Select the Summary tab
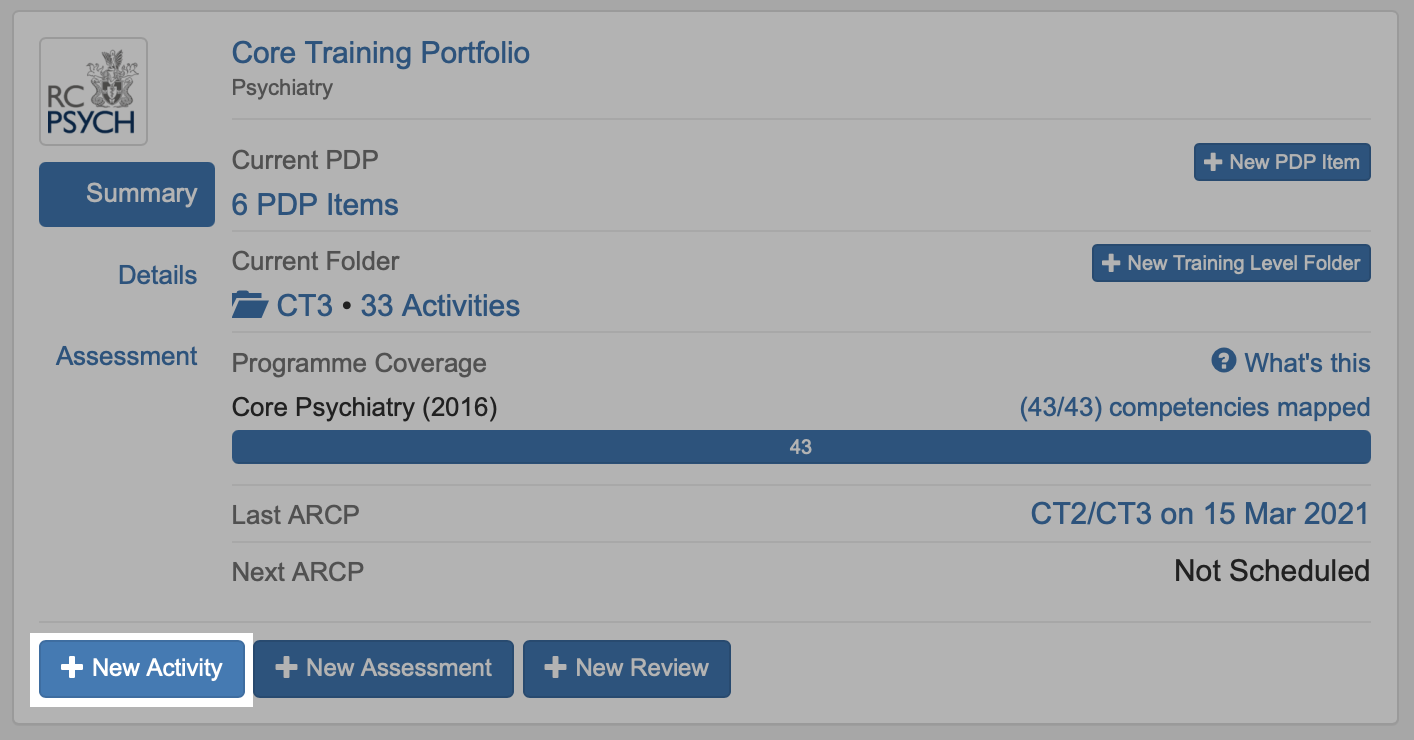This screenshot has height=740, width=1414. (x=127, y=194)
